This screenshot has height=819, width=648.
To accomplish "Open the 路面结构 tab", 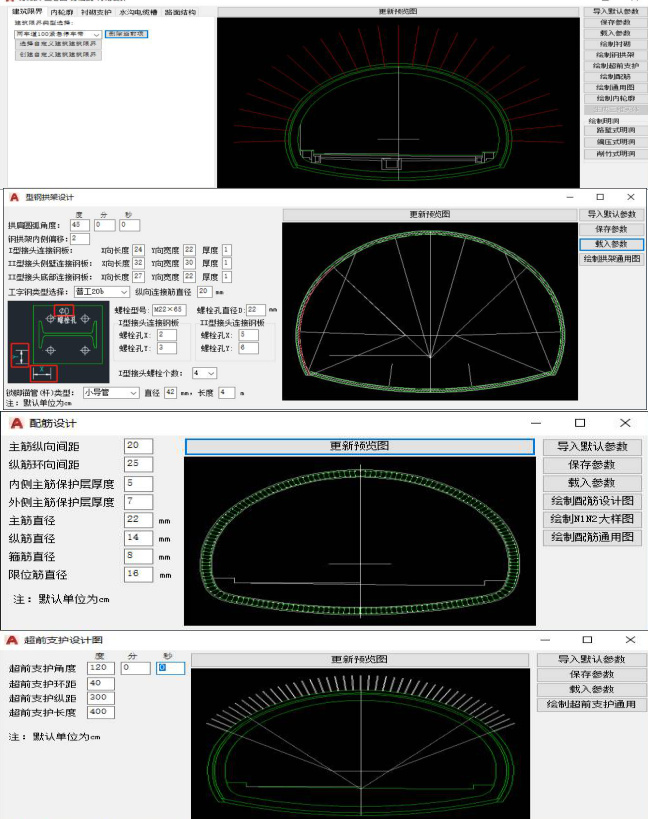I will [x=180, y=12].
